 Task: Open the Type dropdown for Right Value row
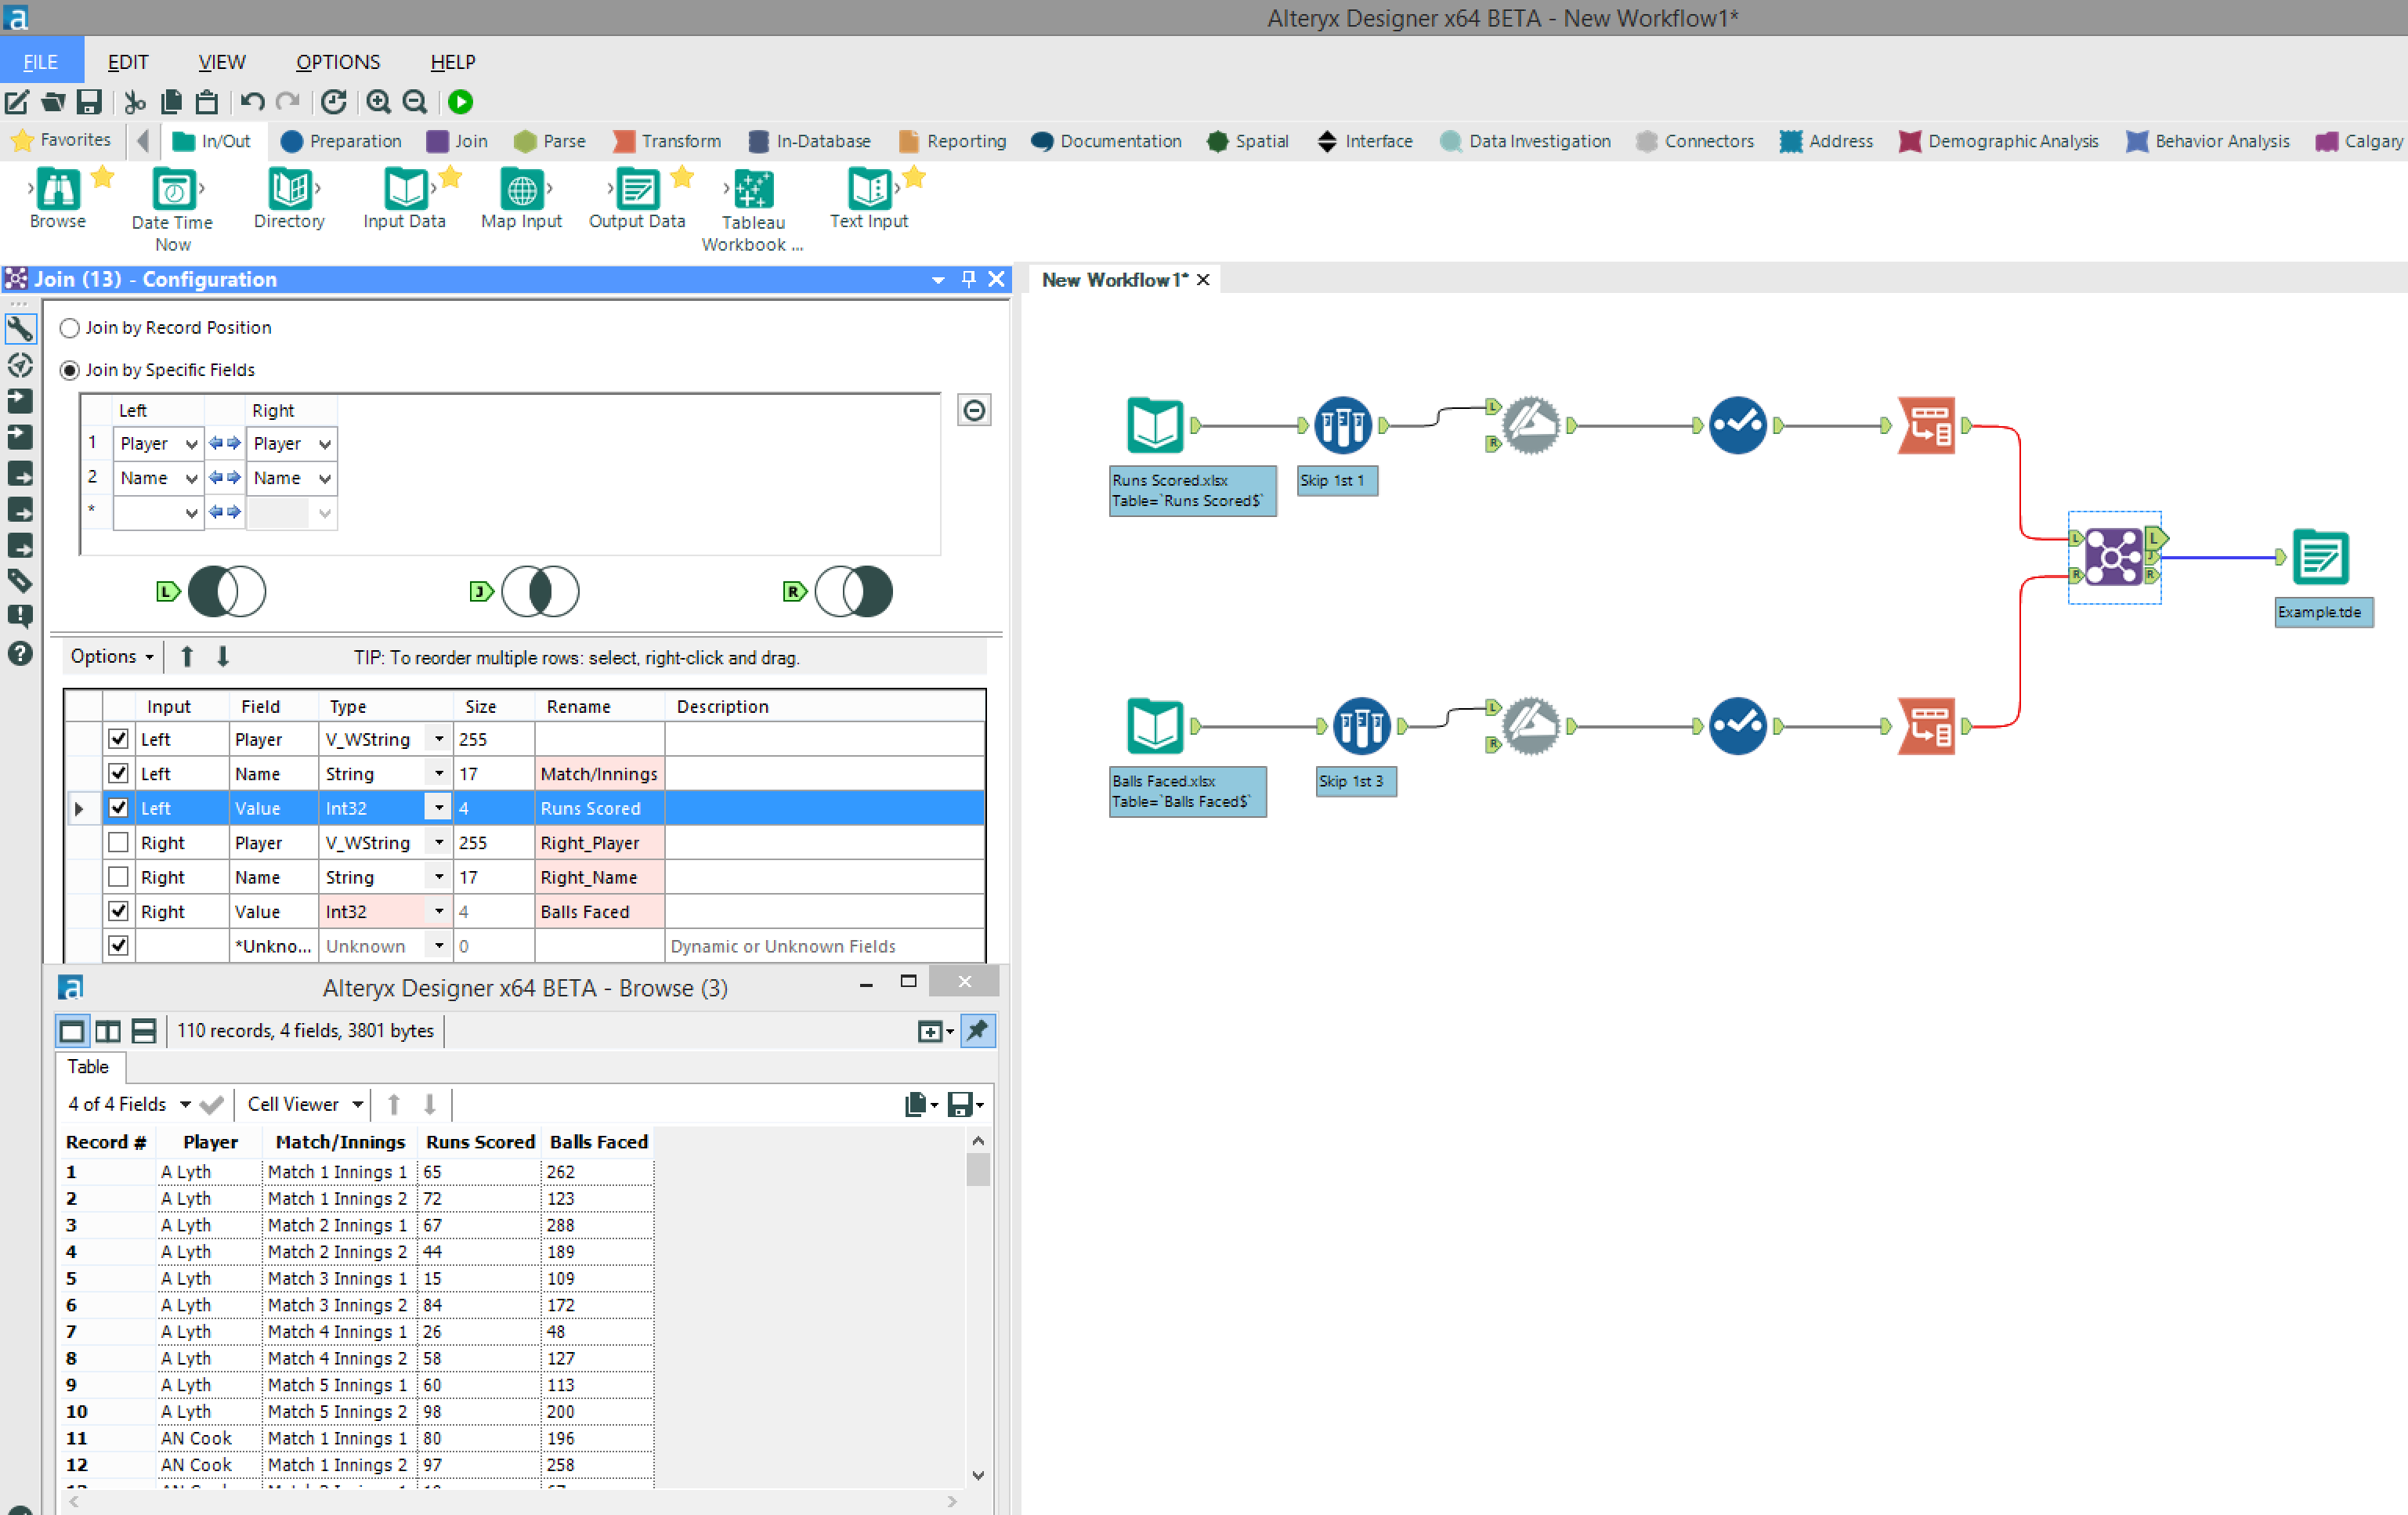438,911
